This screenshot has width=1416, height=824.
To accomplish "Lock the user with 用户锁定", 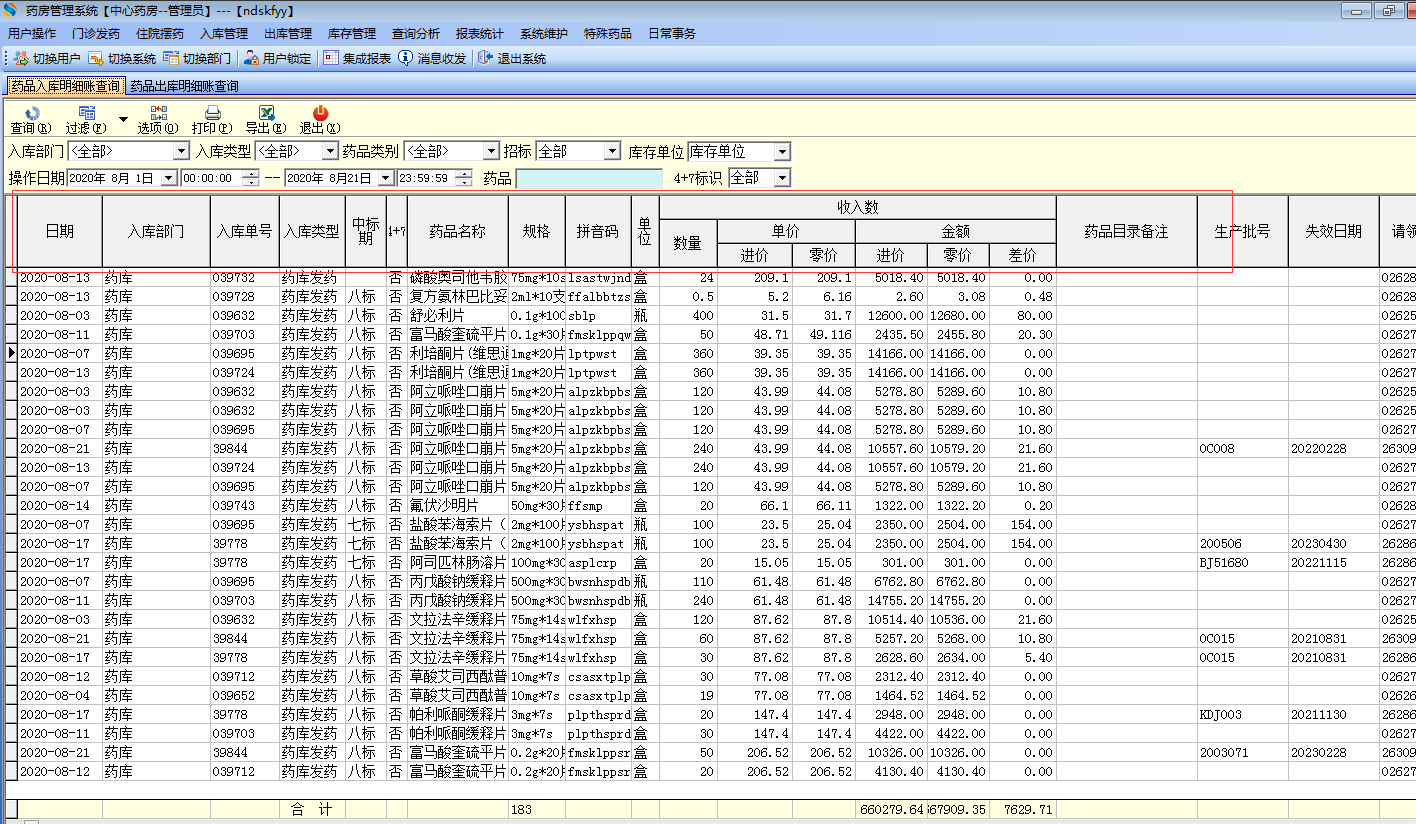I will 278,59.
